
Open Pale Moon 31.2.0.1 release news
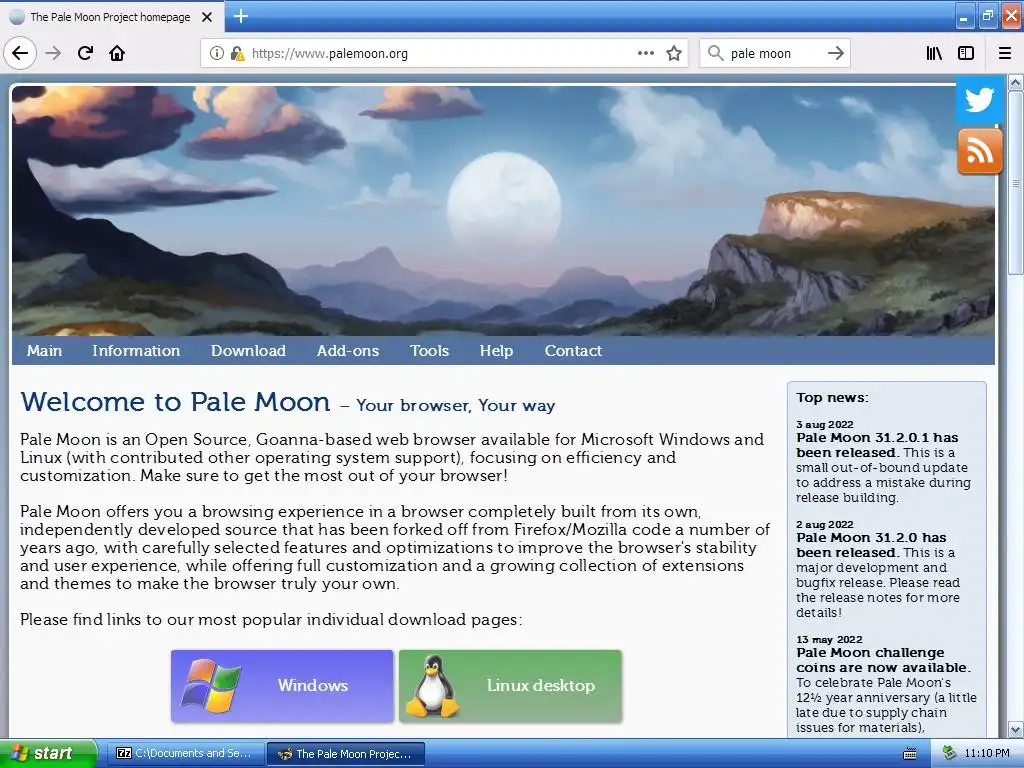(x=877, y=445)
